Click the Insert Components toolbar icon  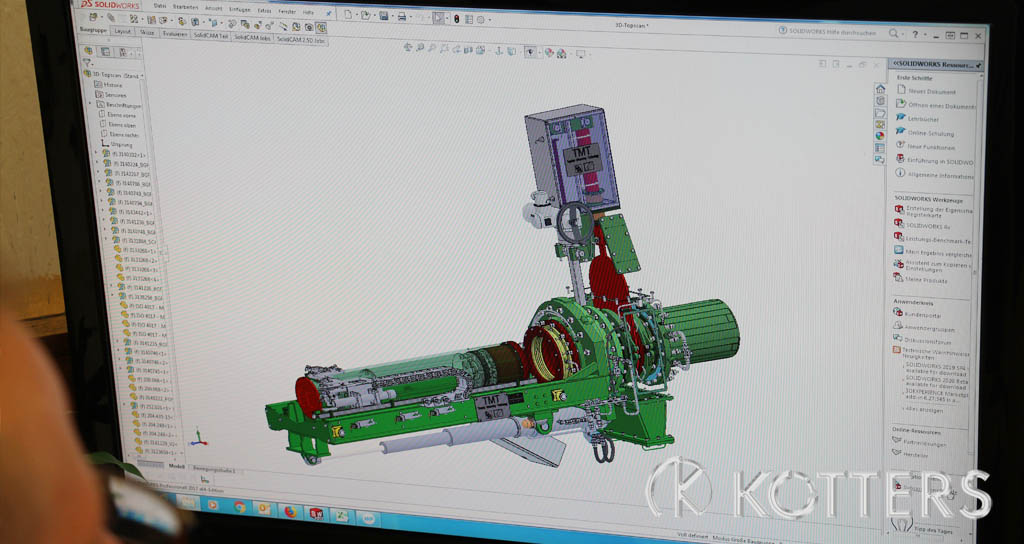pos(93,17)
